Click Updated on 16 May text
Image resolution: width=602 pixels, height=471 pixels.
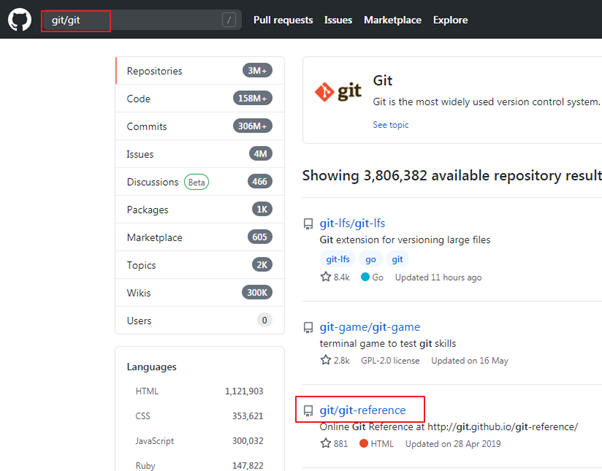coord(470,360)
